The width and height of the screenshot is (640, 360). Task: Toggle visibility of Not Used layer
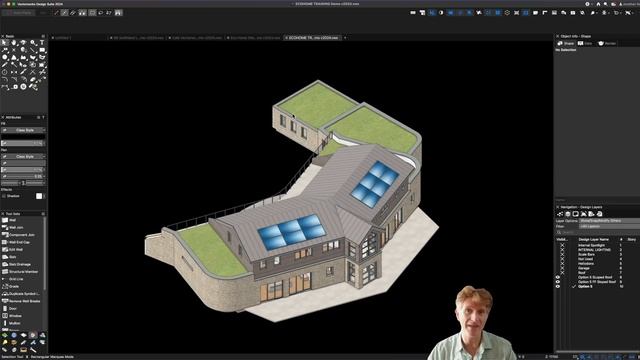pyautogui.click(x=562, y=259)
